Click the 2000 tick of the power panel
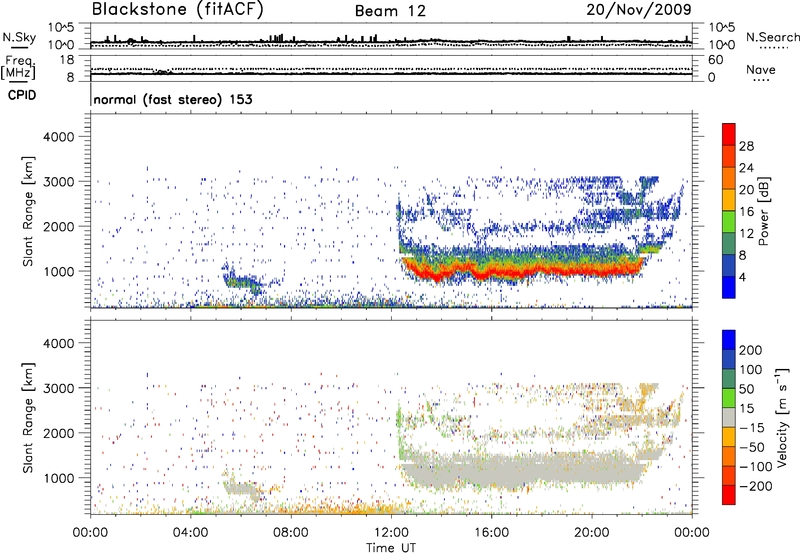The height and width of the screenshot is (554, 800). (58, 226)
